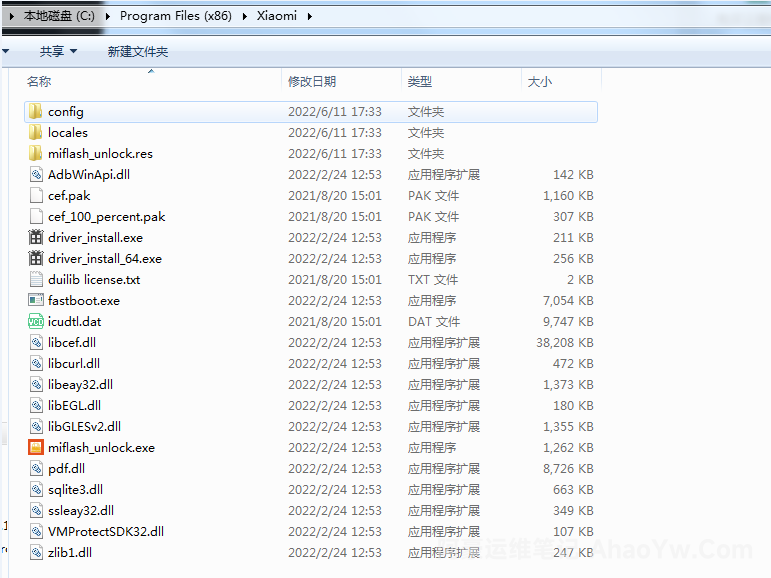
Task: Click the libeay32.dll file icon
Action: [36, 385]
